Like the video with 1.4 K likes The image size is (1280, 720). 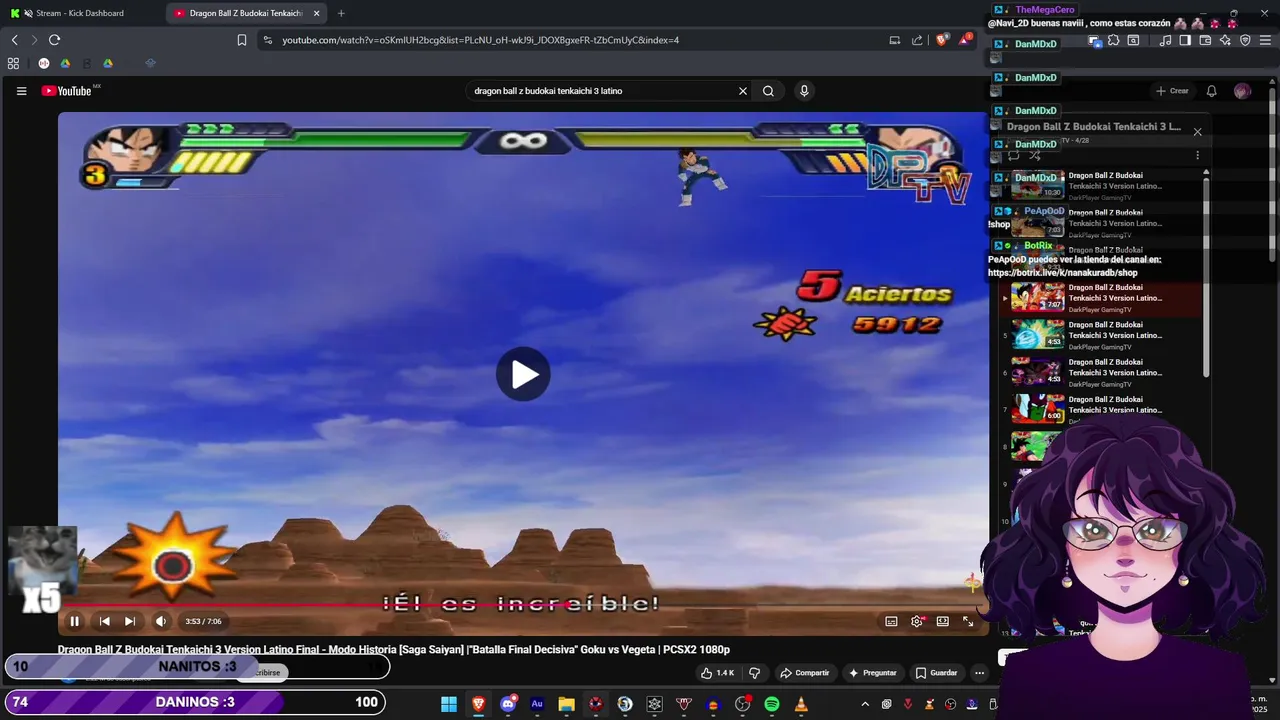tap(718, 673)
